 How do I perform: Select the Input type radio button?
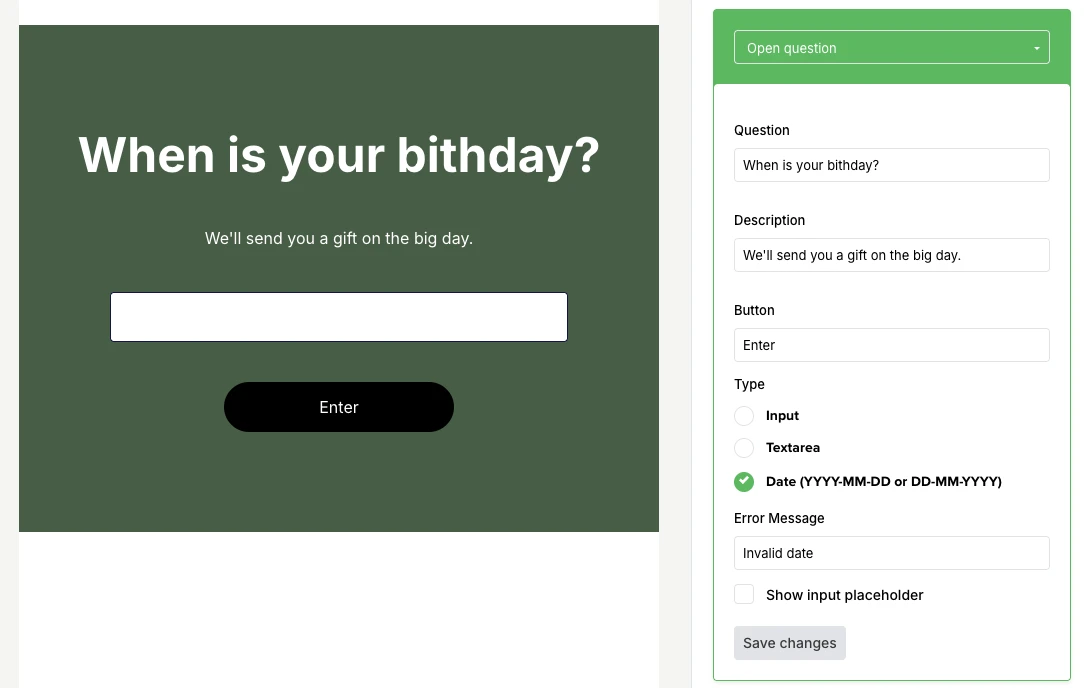744,415
